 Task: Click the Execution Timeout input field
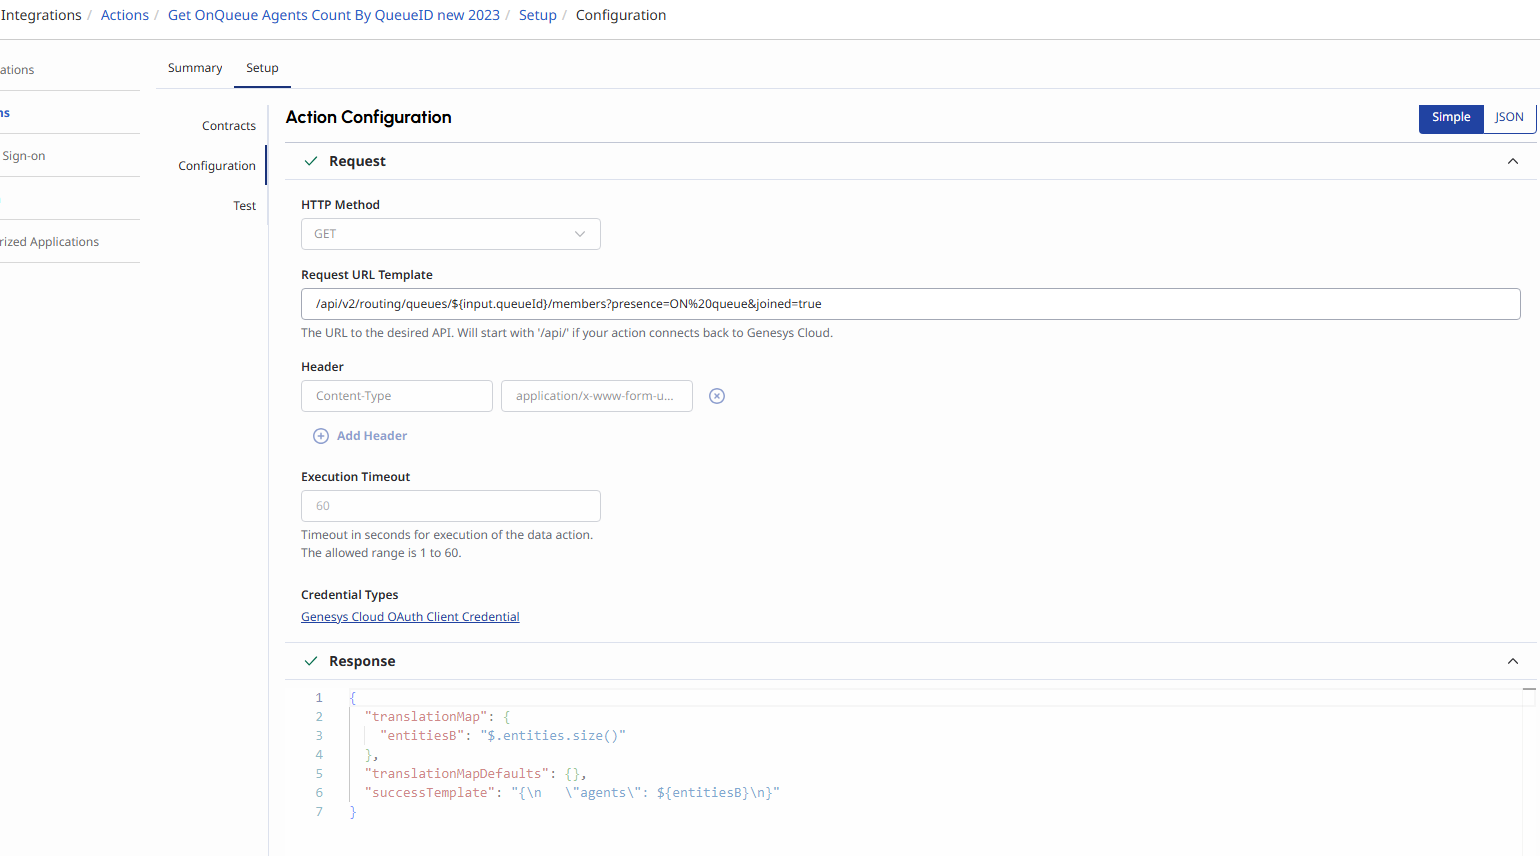(x=450, y=506)
